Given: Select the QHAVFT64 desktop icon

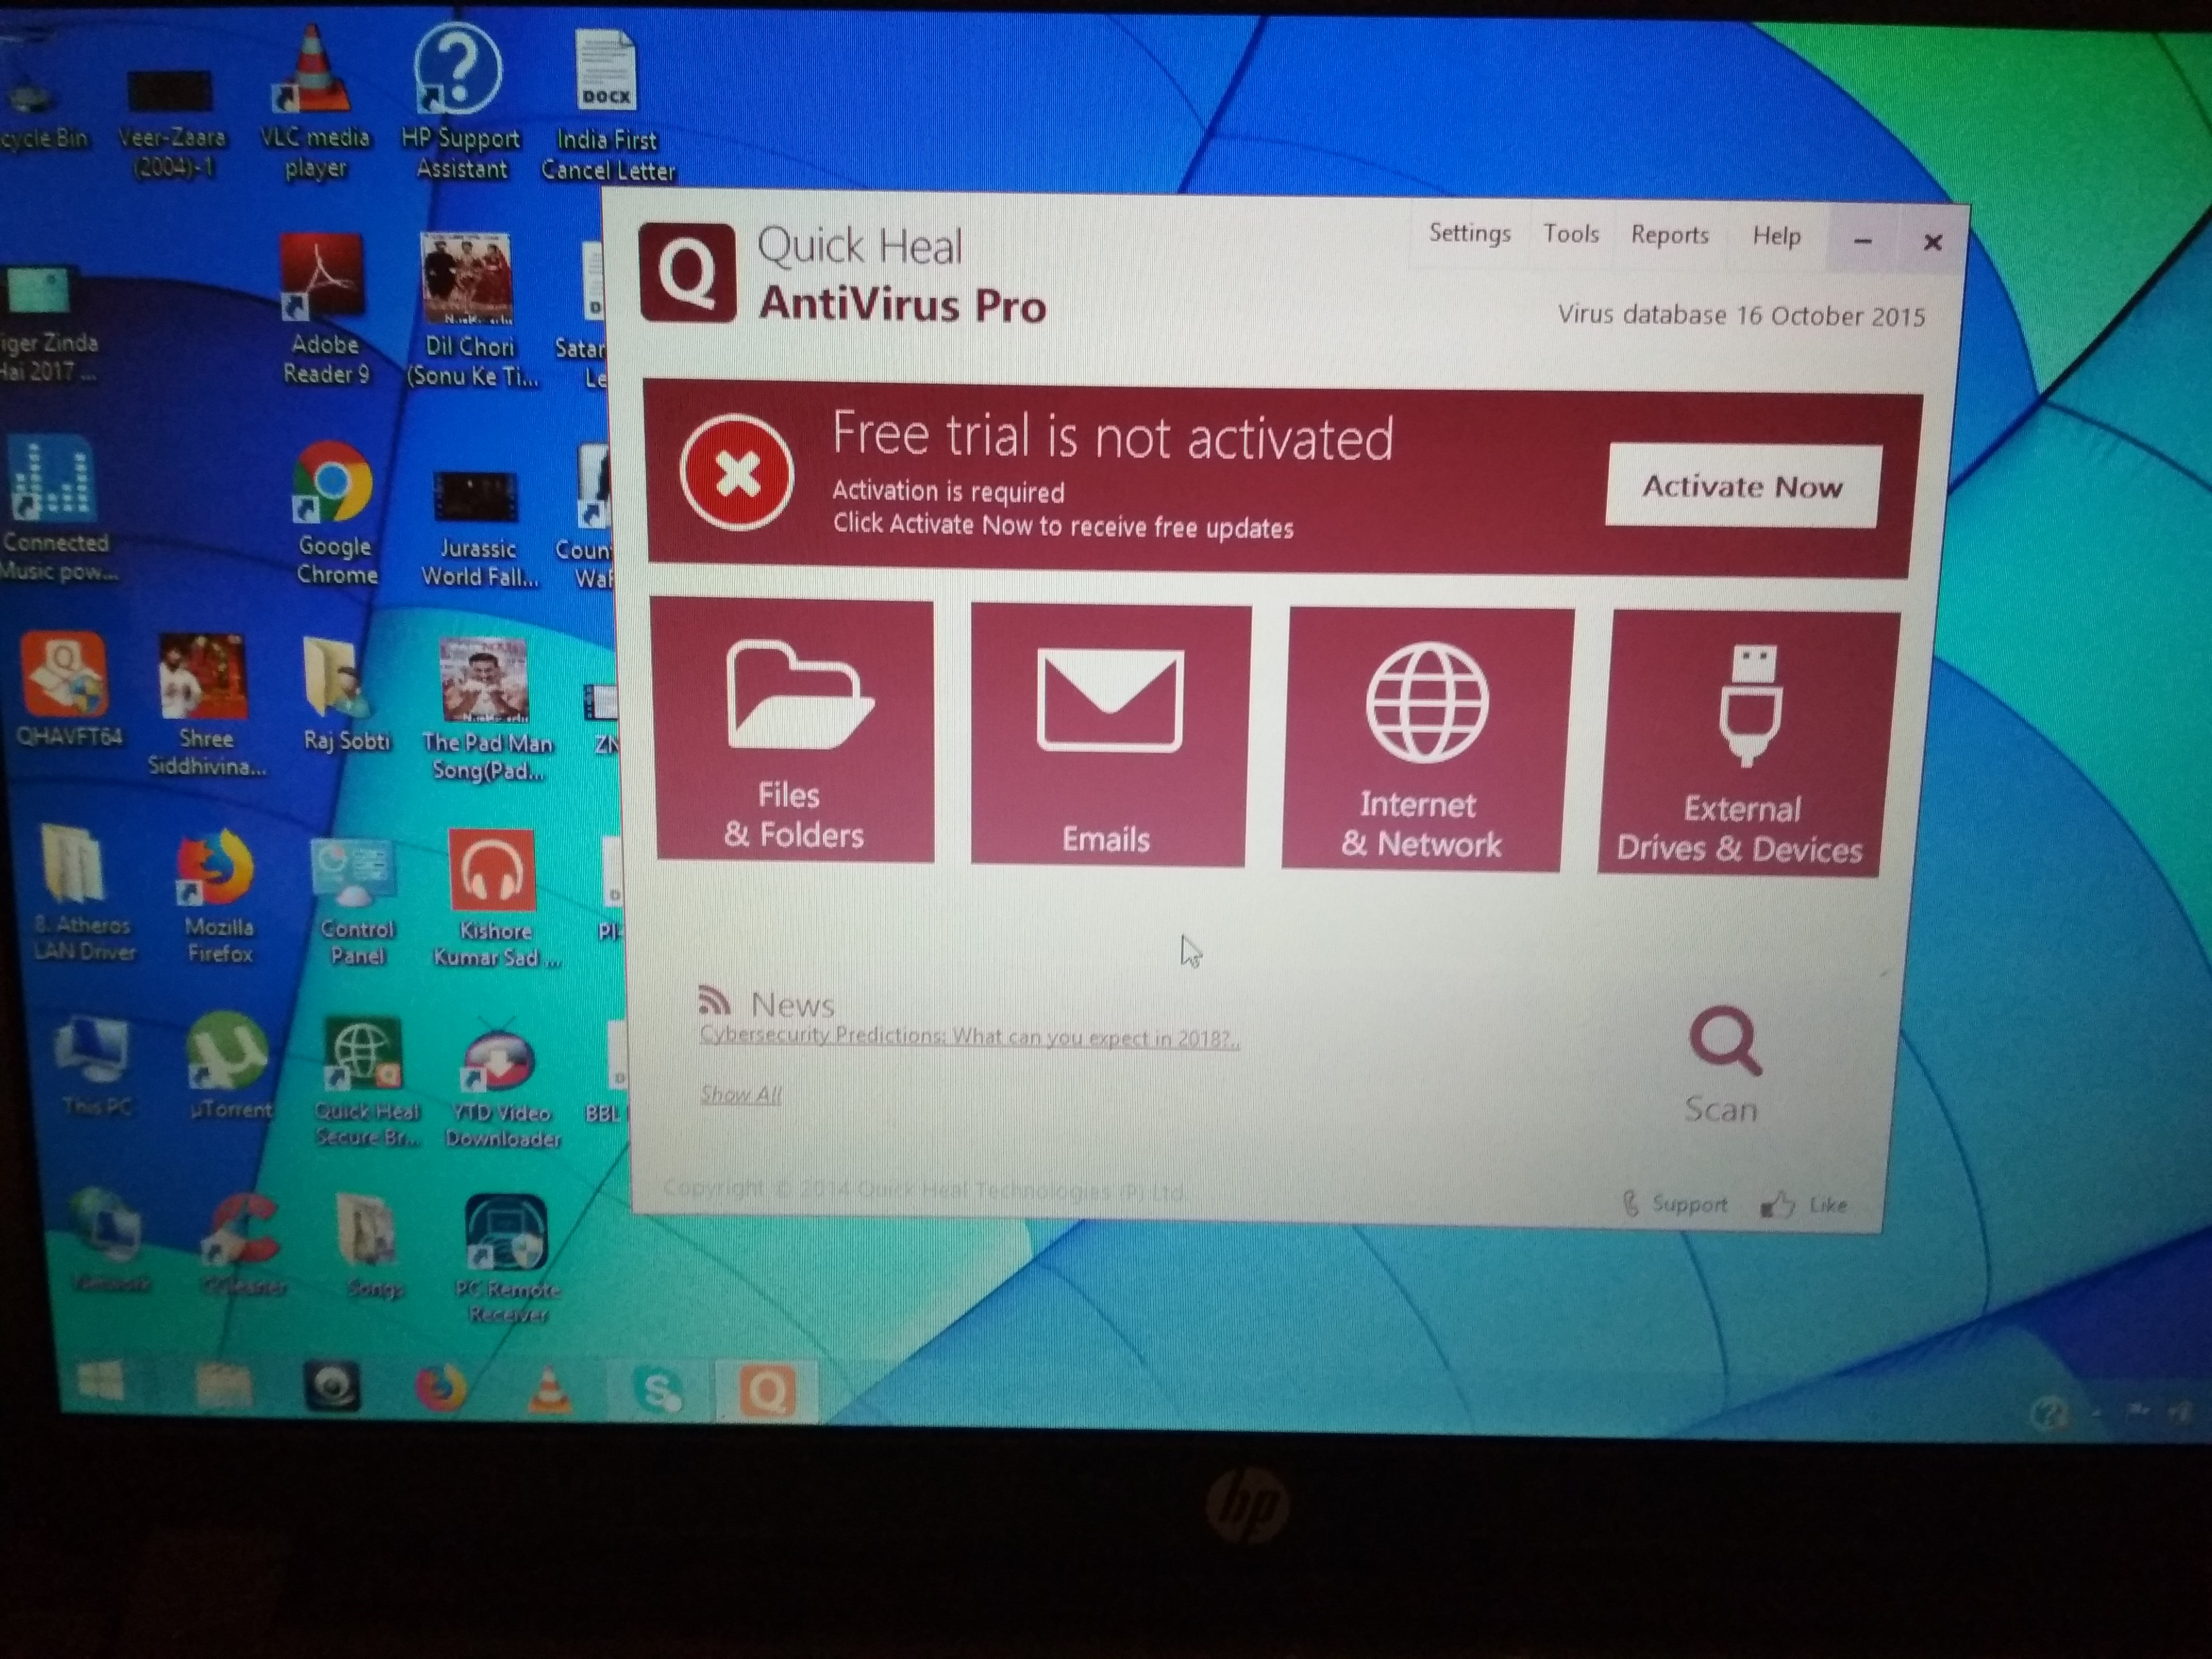Looking at the screenshot, I should tap(66, 690).
